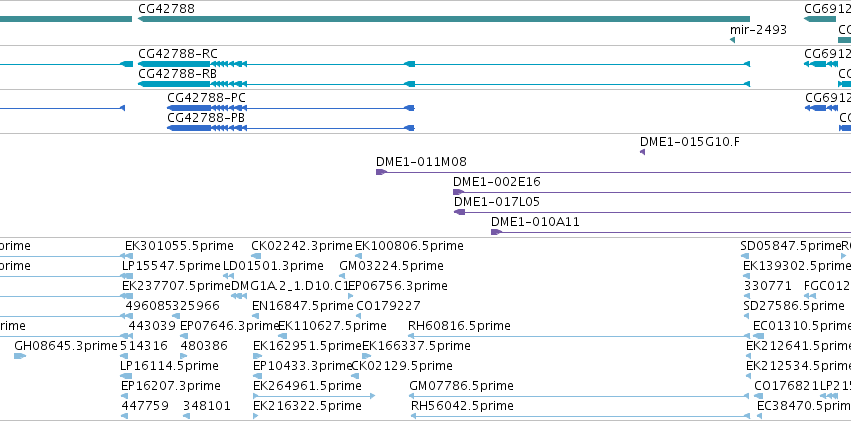Click the EK212534.5prime EST label
This screenshot has width=851, height=421.
click(798, 366)
